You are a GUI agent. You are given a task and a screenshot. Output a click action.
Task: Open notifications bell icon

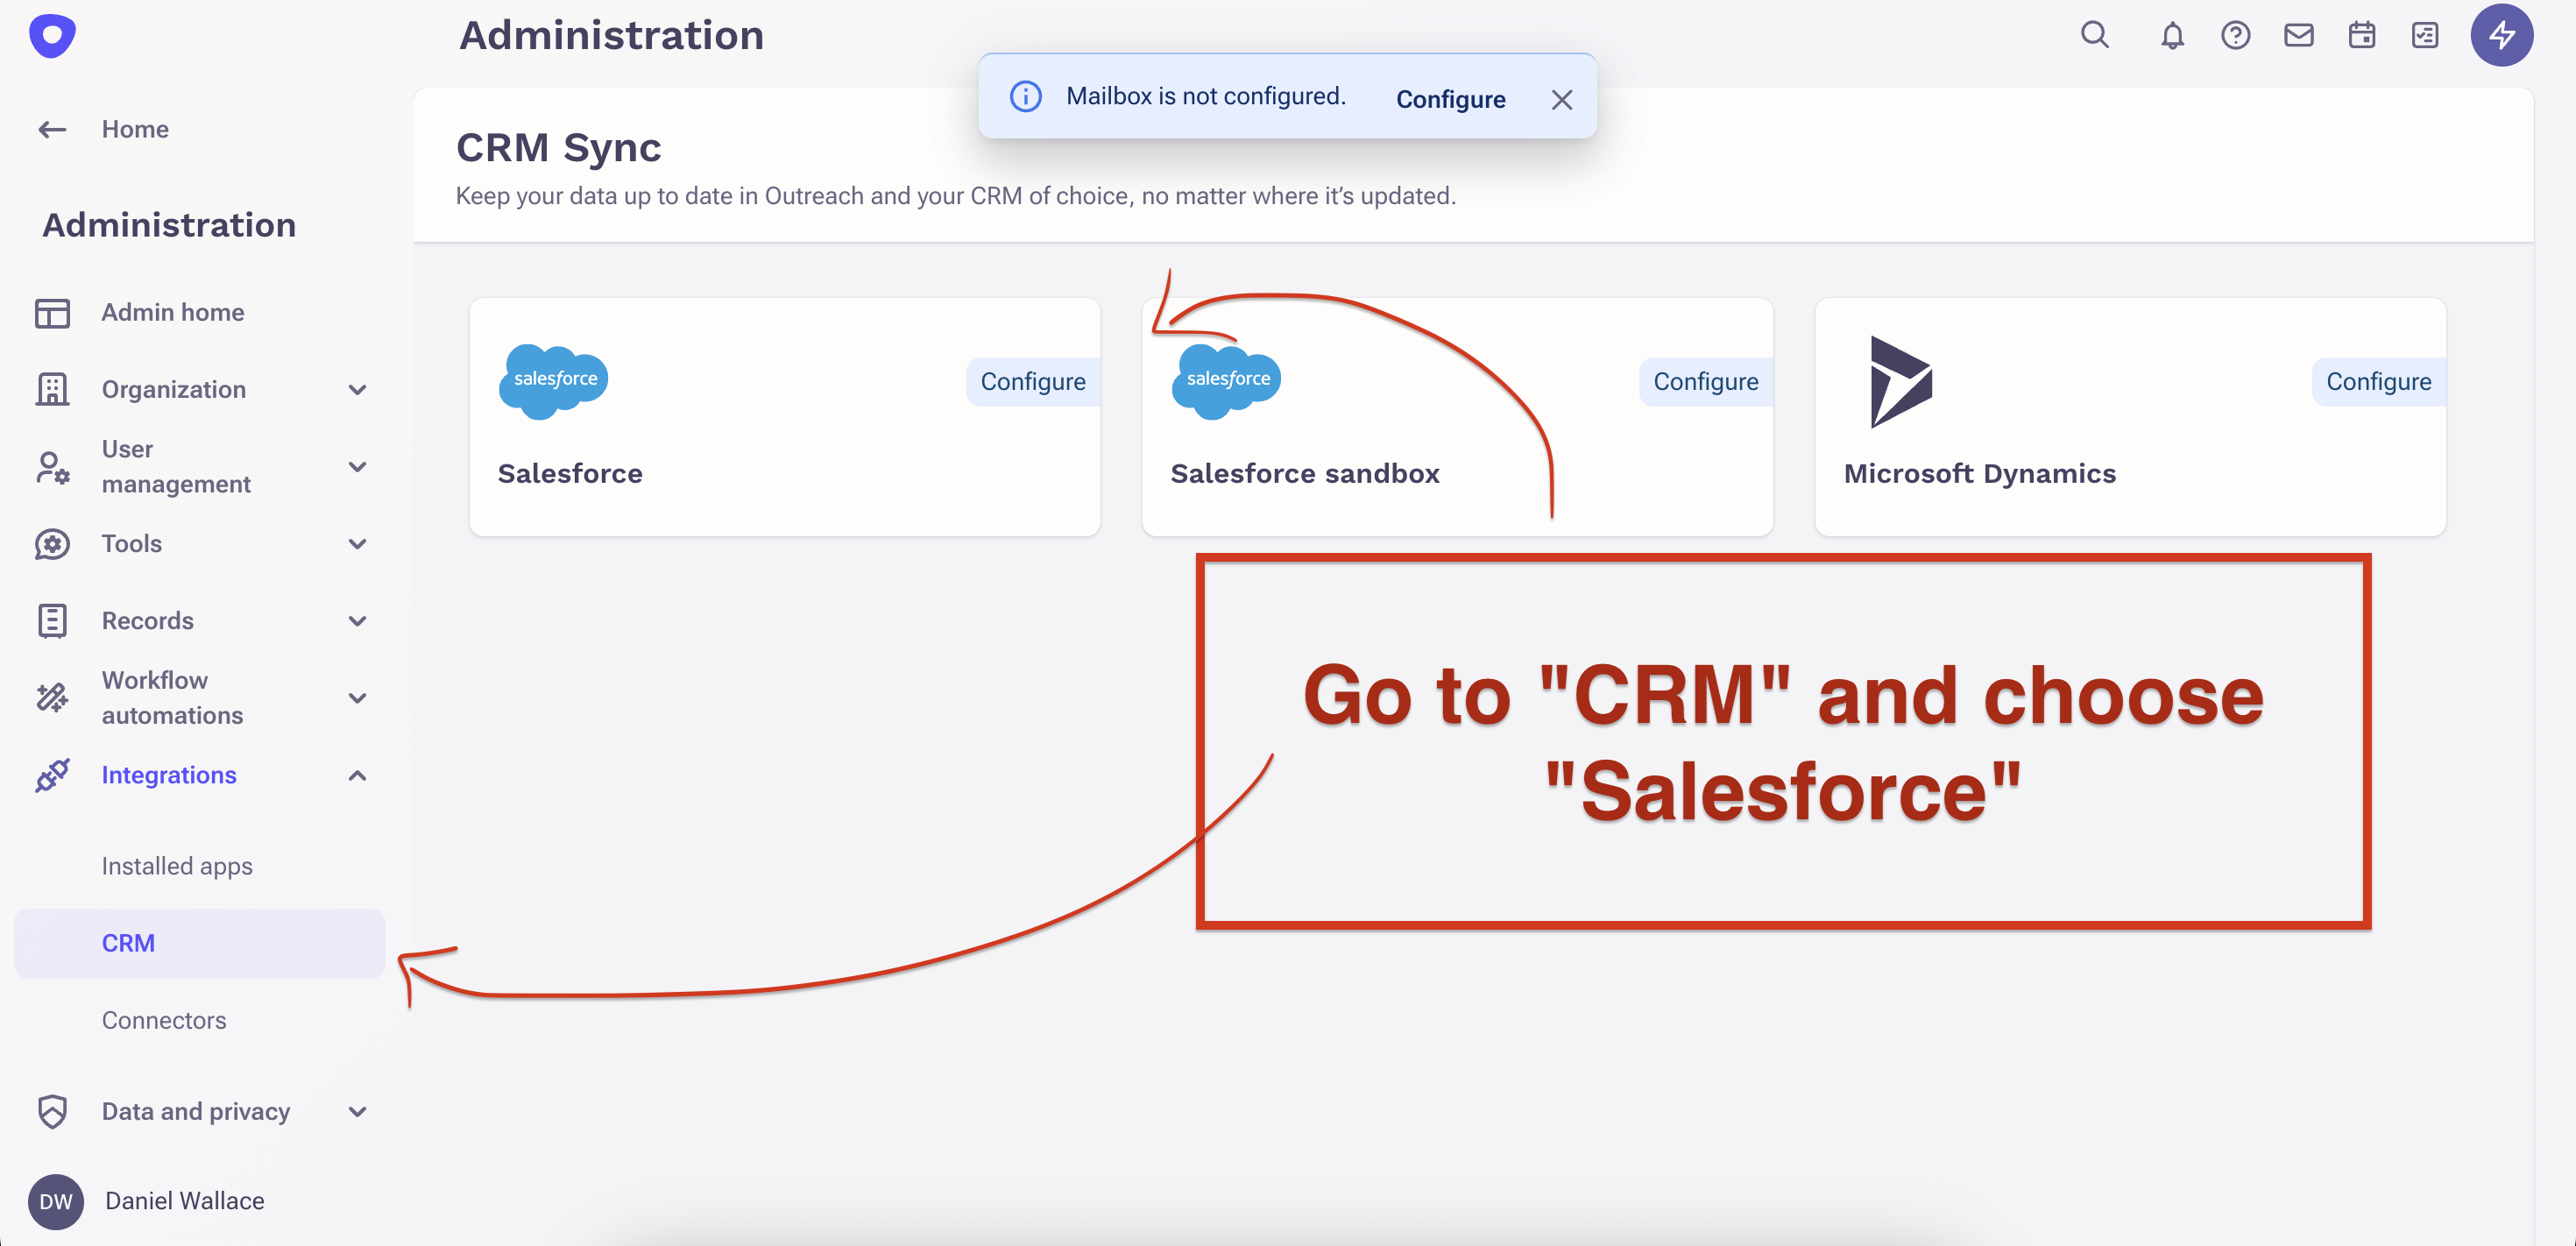(2171, 36)
